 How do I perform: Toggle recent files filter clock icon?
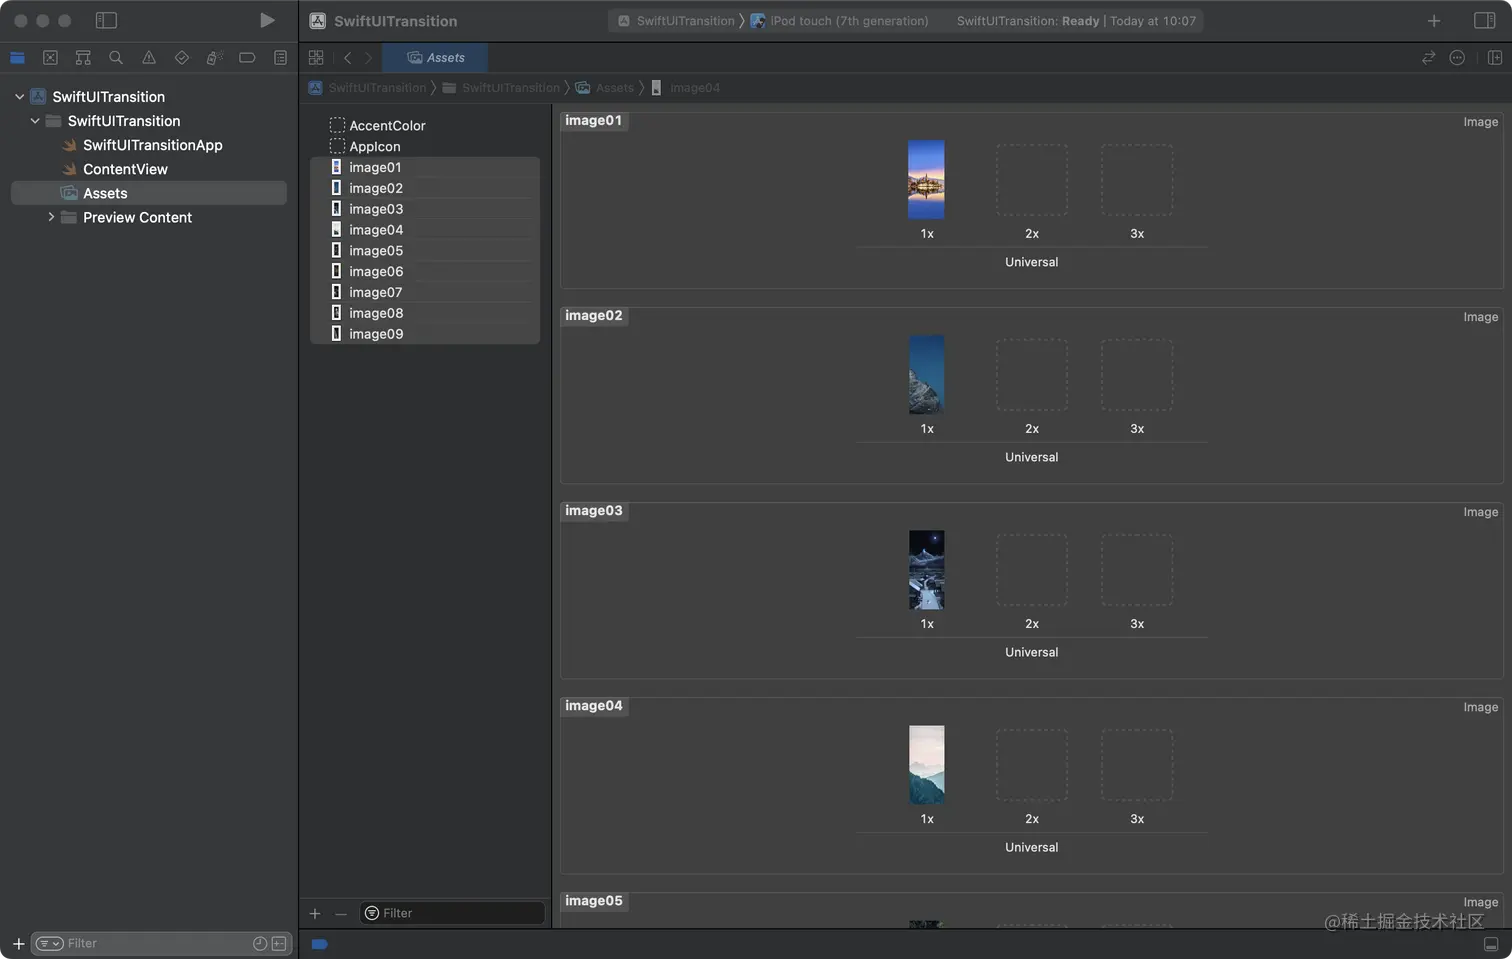(x=260, y=943)
